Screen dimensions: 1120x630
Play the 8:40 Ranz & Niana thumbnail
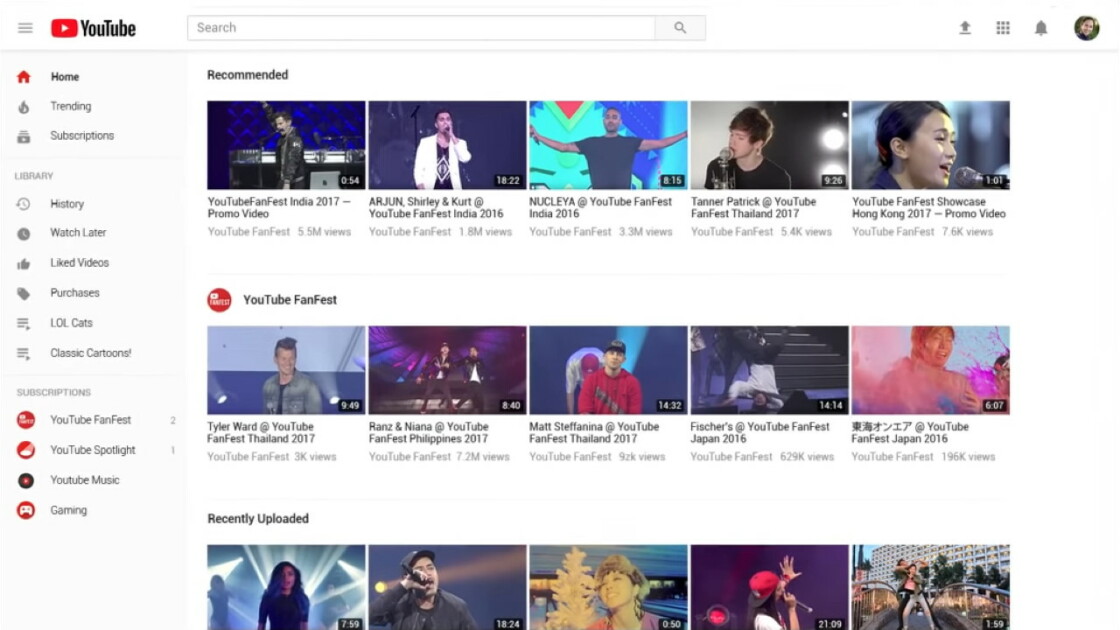click(x=447, y=370)
